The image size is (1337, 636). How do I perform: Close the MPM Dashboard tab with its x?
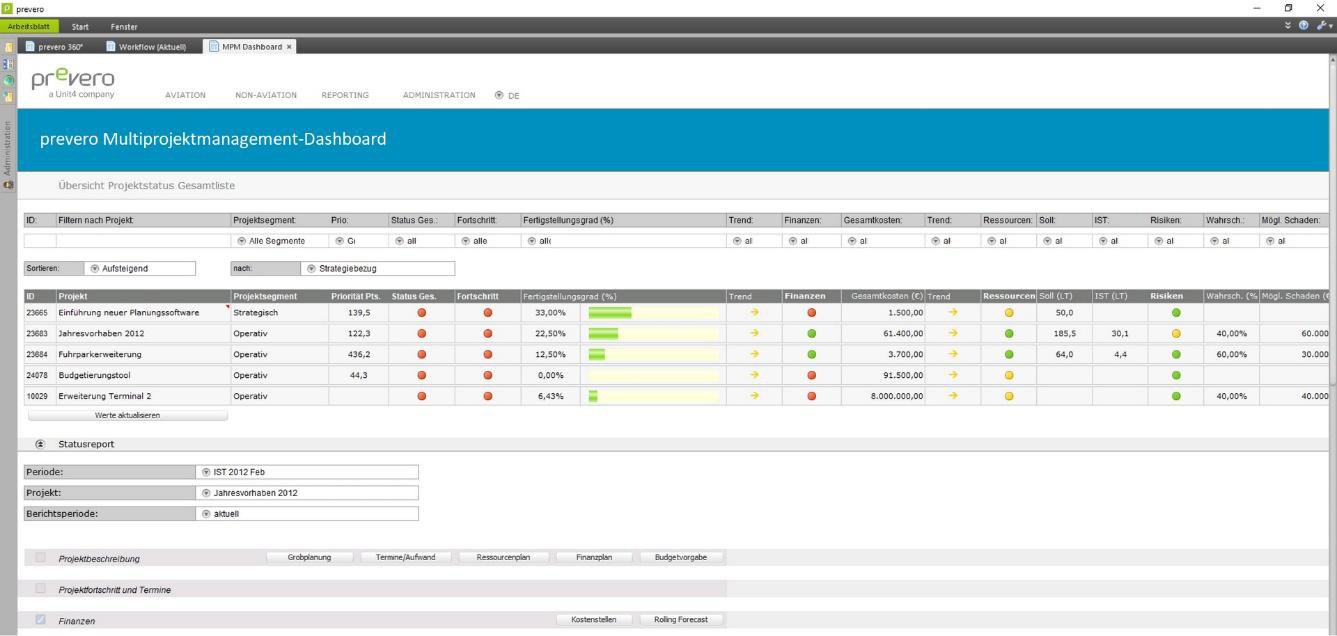point(289,46)
